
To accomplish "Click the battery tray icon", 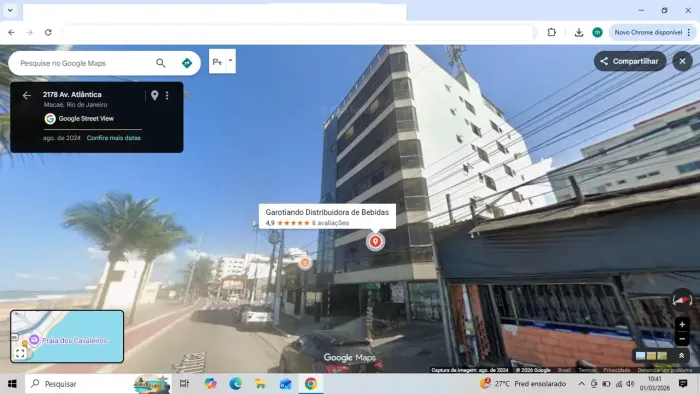I will 606,383.
